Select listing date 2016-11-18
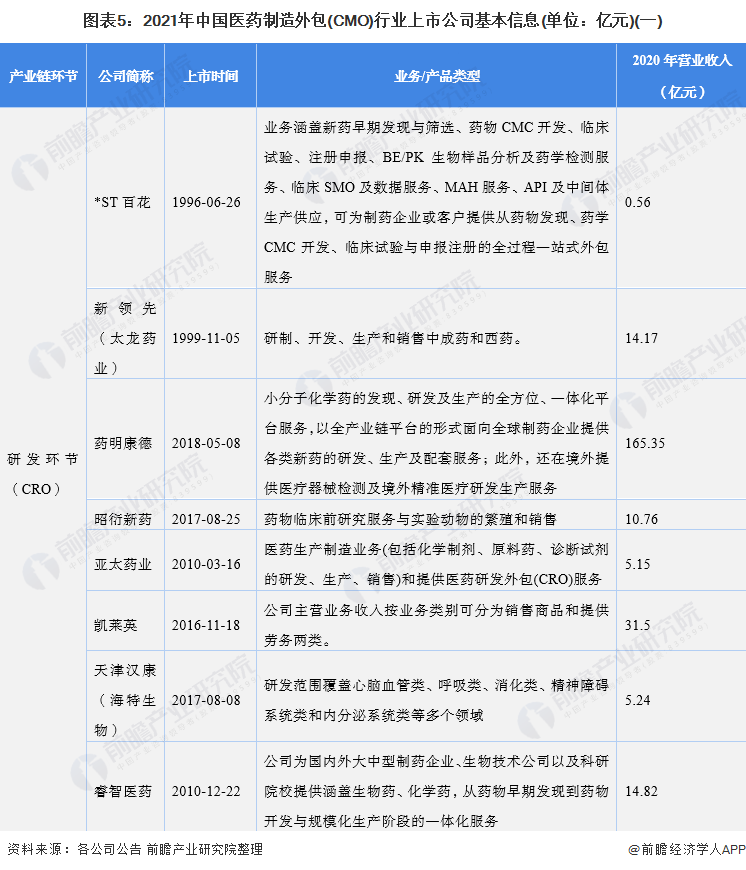746x870 pixels. coord(206,625)
